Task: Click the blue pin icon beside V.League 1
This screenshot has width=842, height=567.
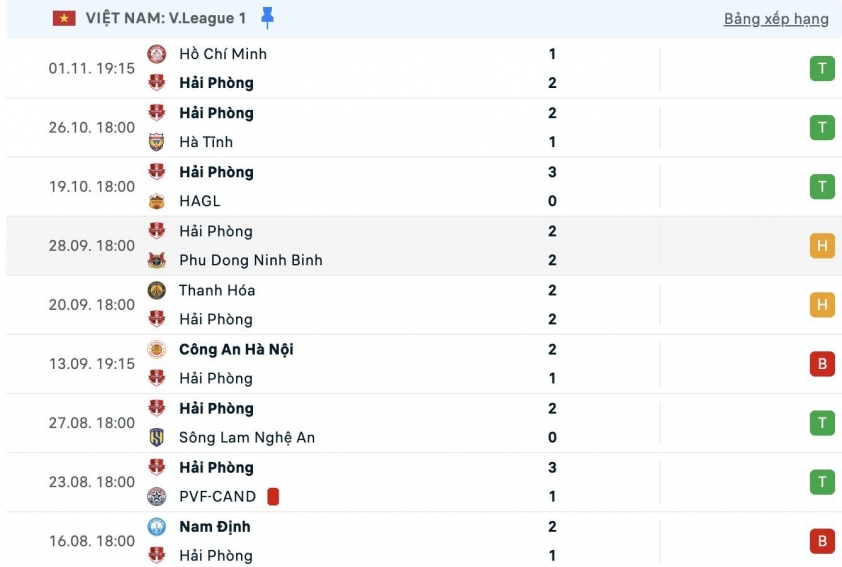Action: click(267, 18)
